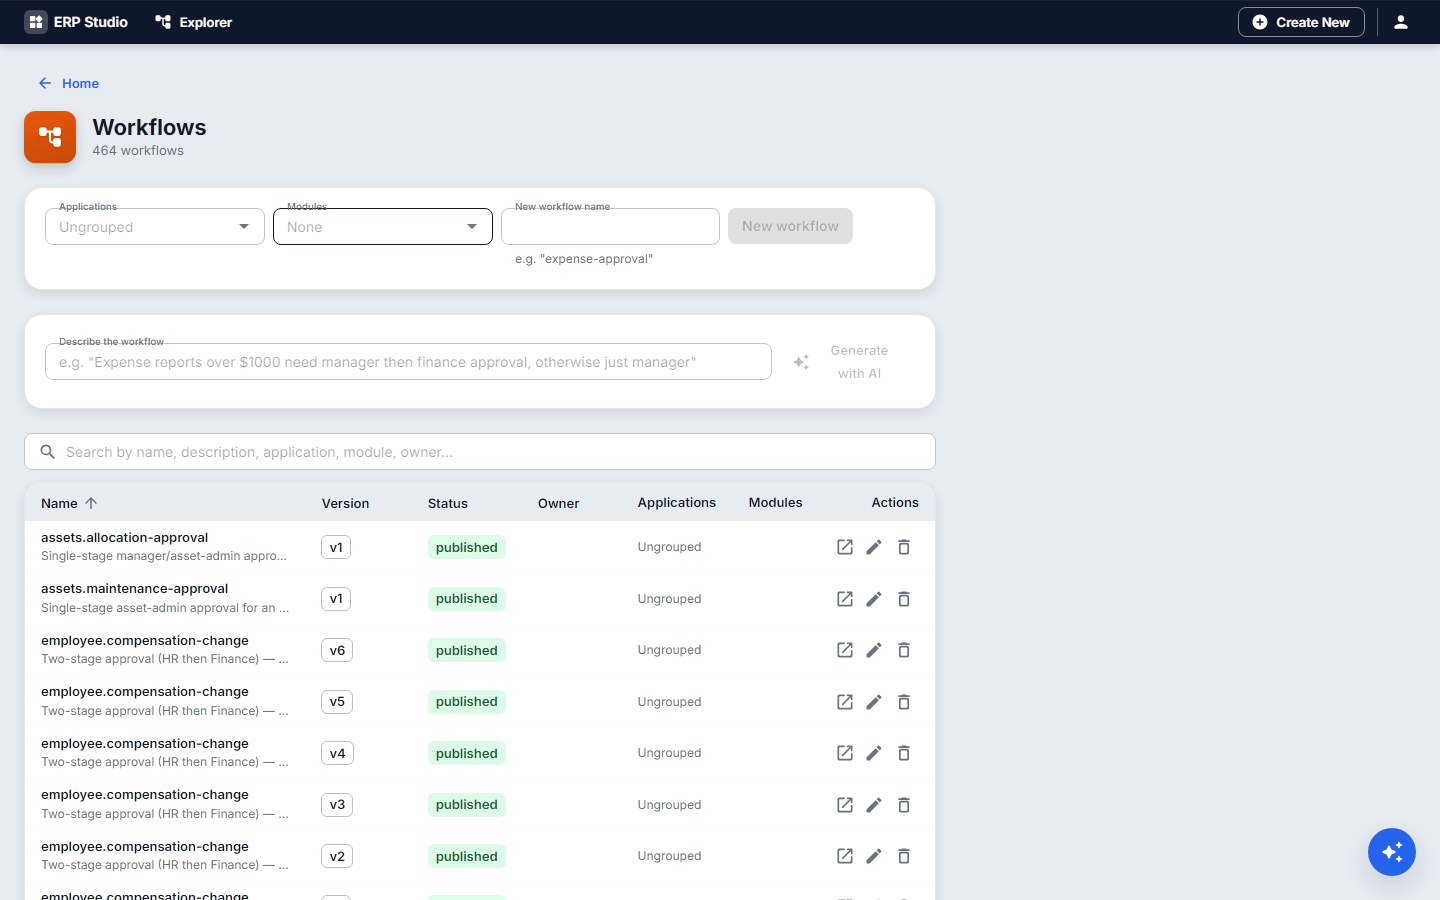Delete the assets.maintenance-approval workflow
Viewport: 1440px width, 900px height.
click(x=904, y=599)
